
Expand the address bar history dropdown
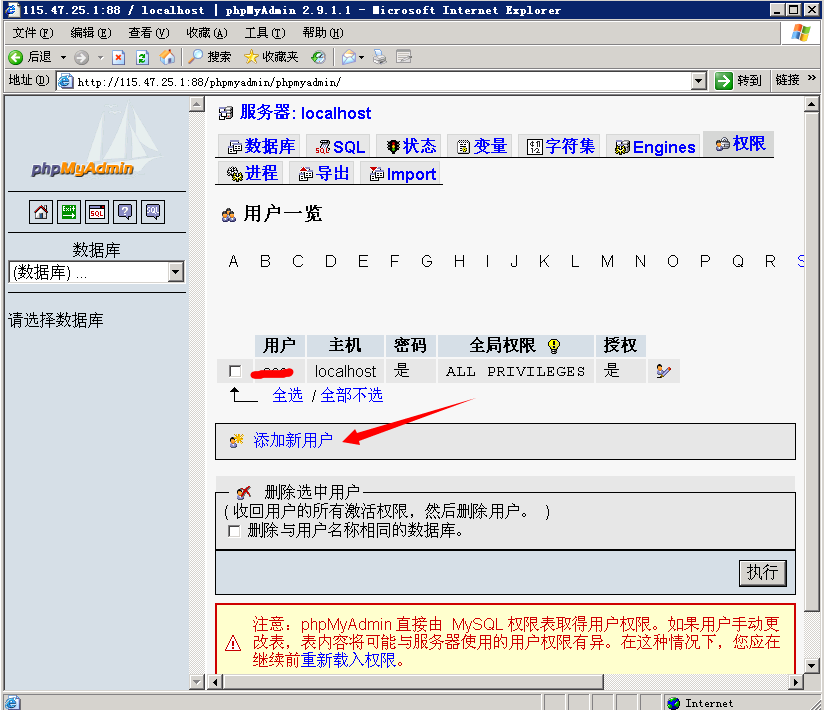point(698,81)
